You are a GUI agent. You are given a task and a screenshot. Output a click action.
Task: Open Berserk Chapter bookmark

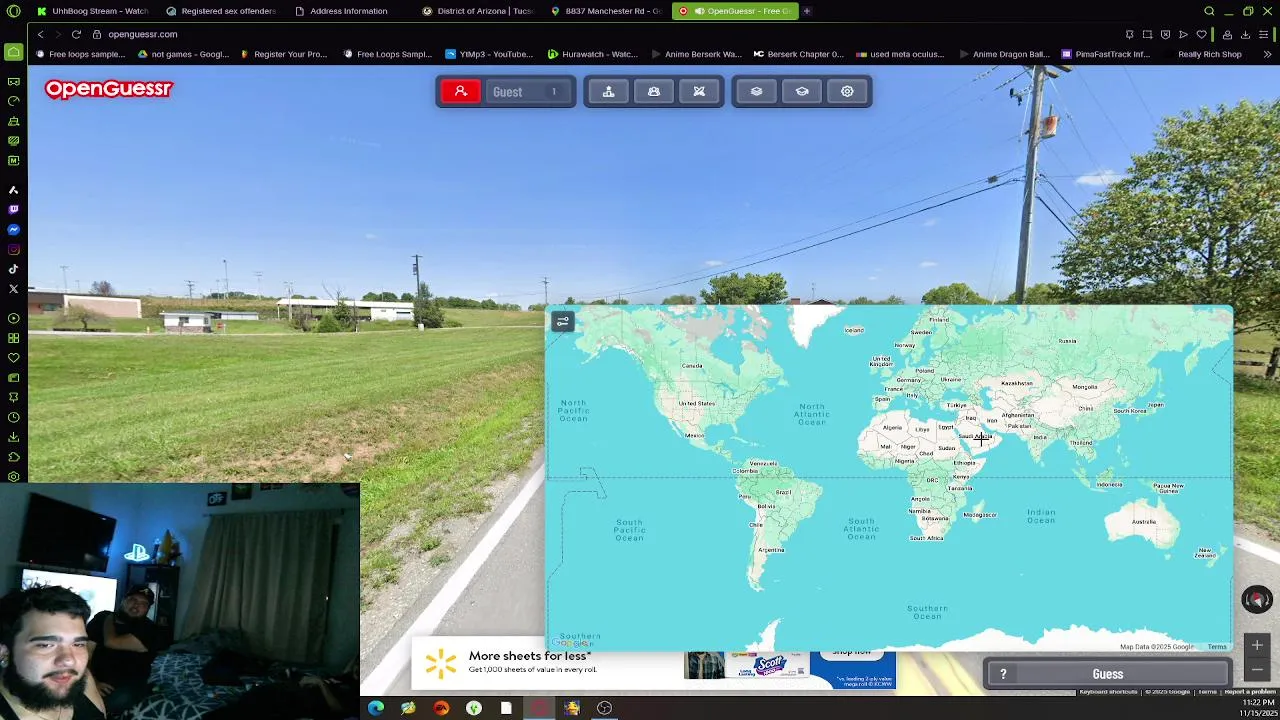[798, 54]
